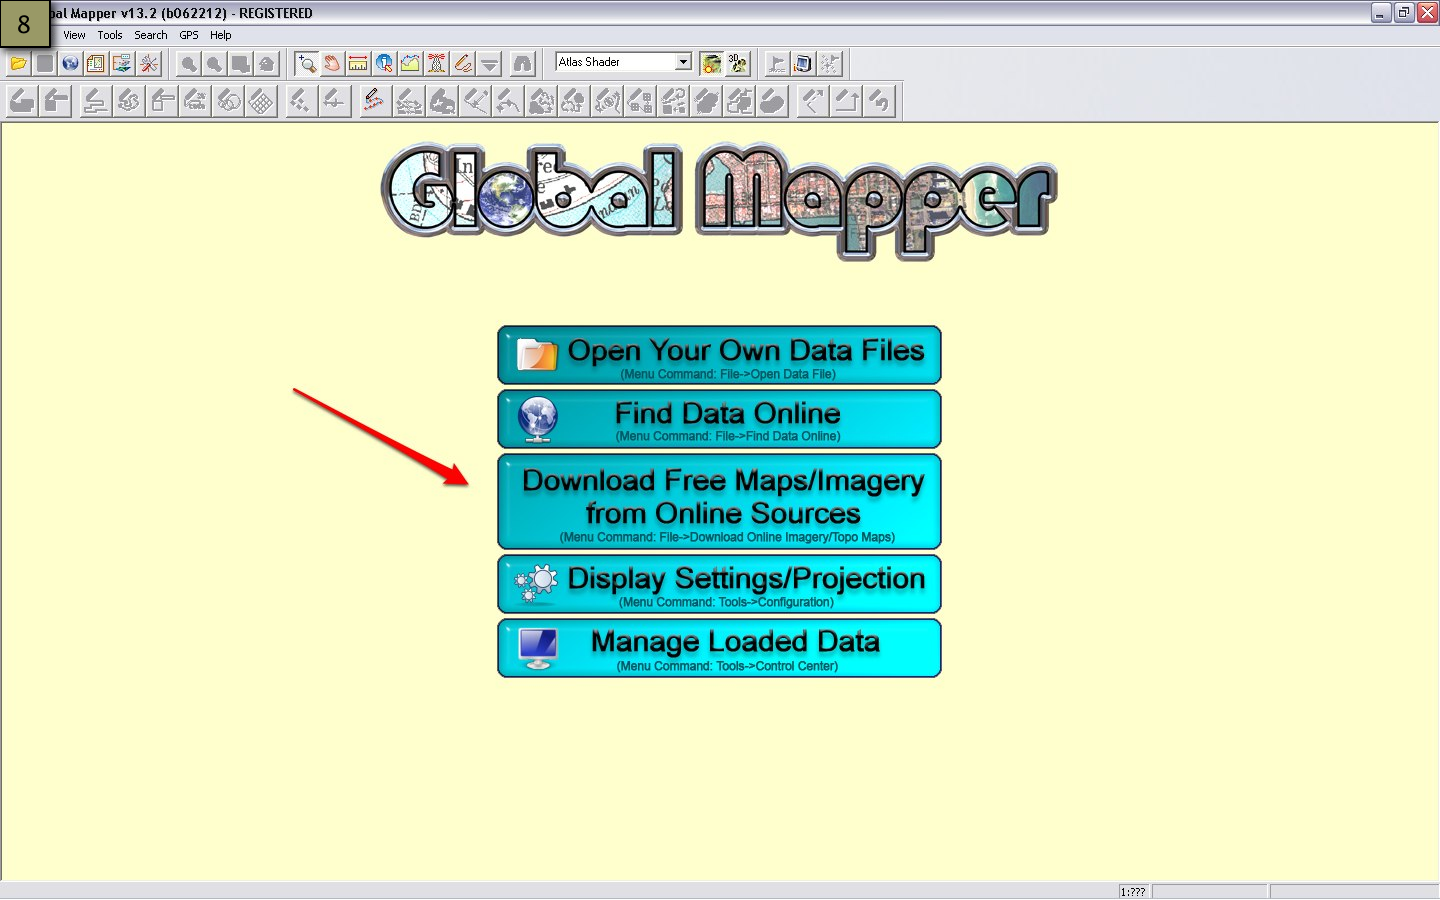Click the GPS sparkle tracking toolbar icon
1440x900 pixels.
(830, 64)
